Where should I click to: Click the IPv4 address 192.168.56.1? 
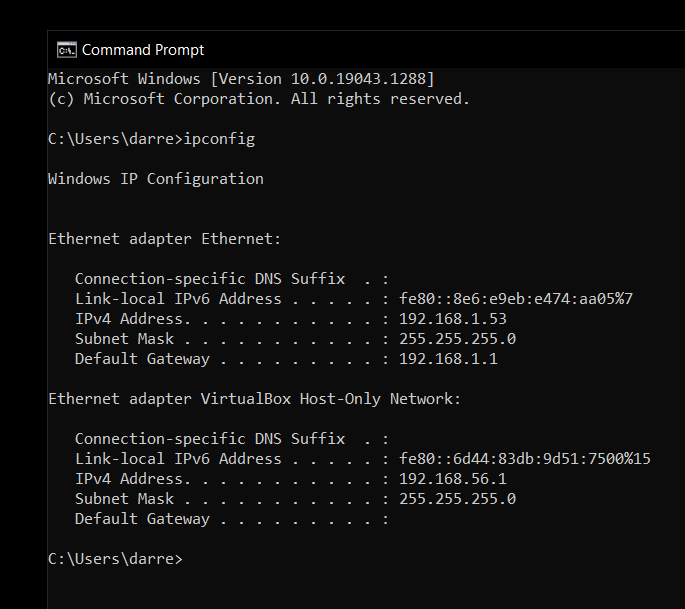tap(453, 479)
